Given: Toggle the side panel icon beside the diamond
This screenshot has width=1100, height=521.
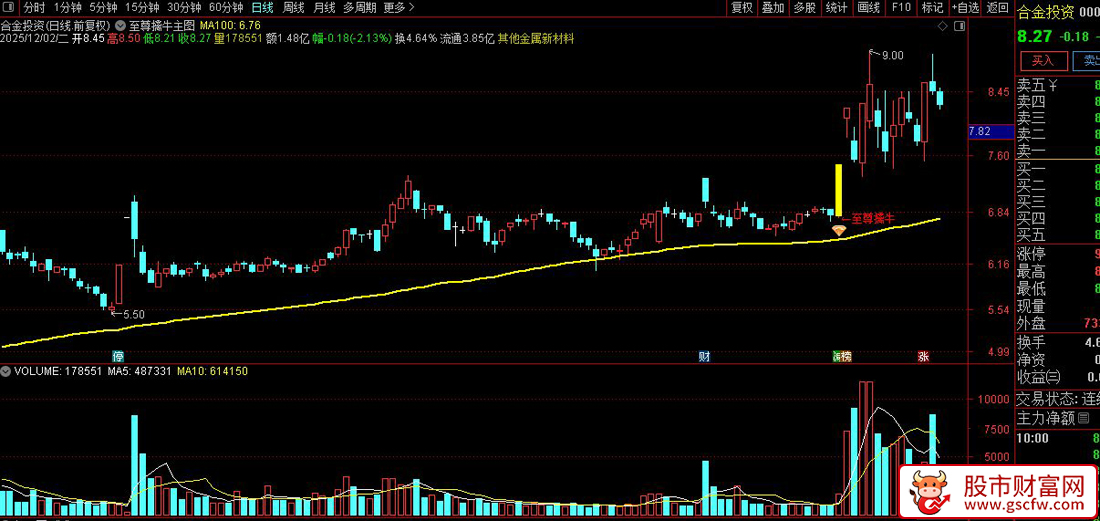Looking at the screenshot, I should [x=960, y=26].
